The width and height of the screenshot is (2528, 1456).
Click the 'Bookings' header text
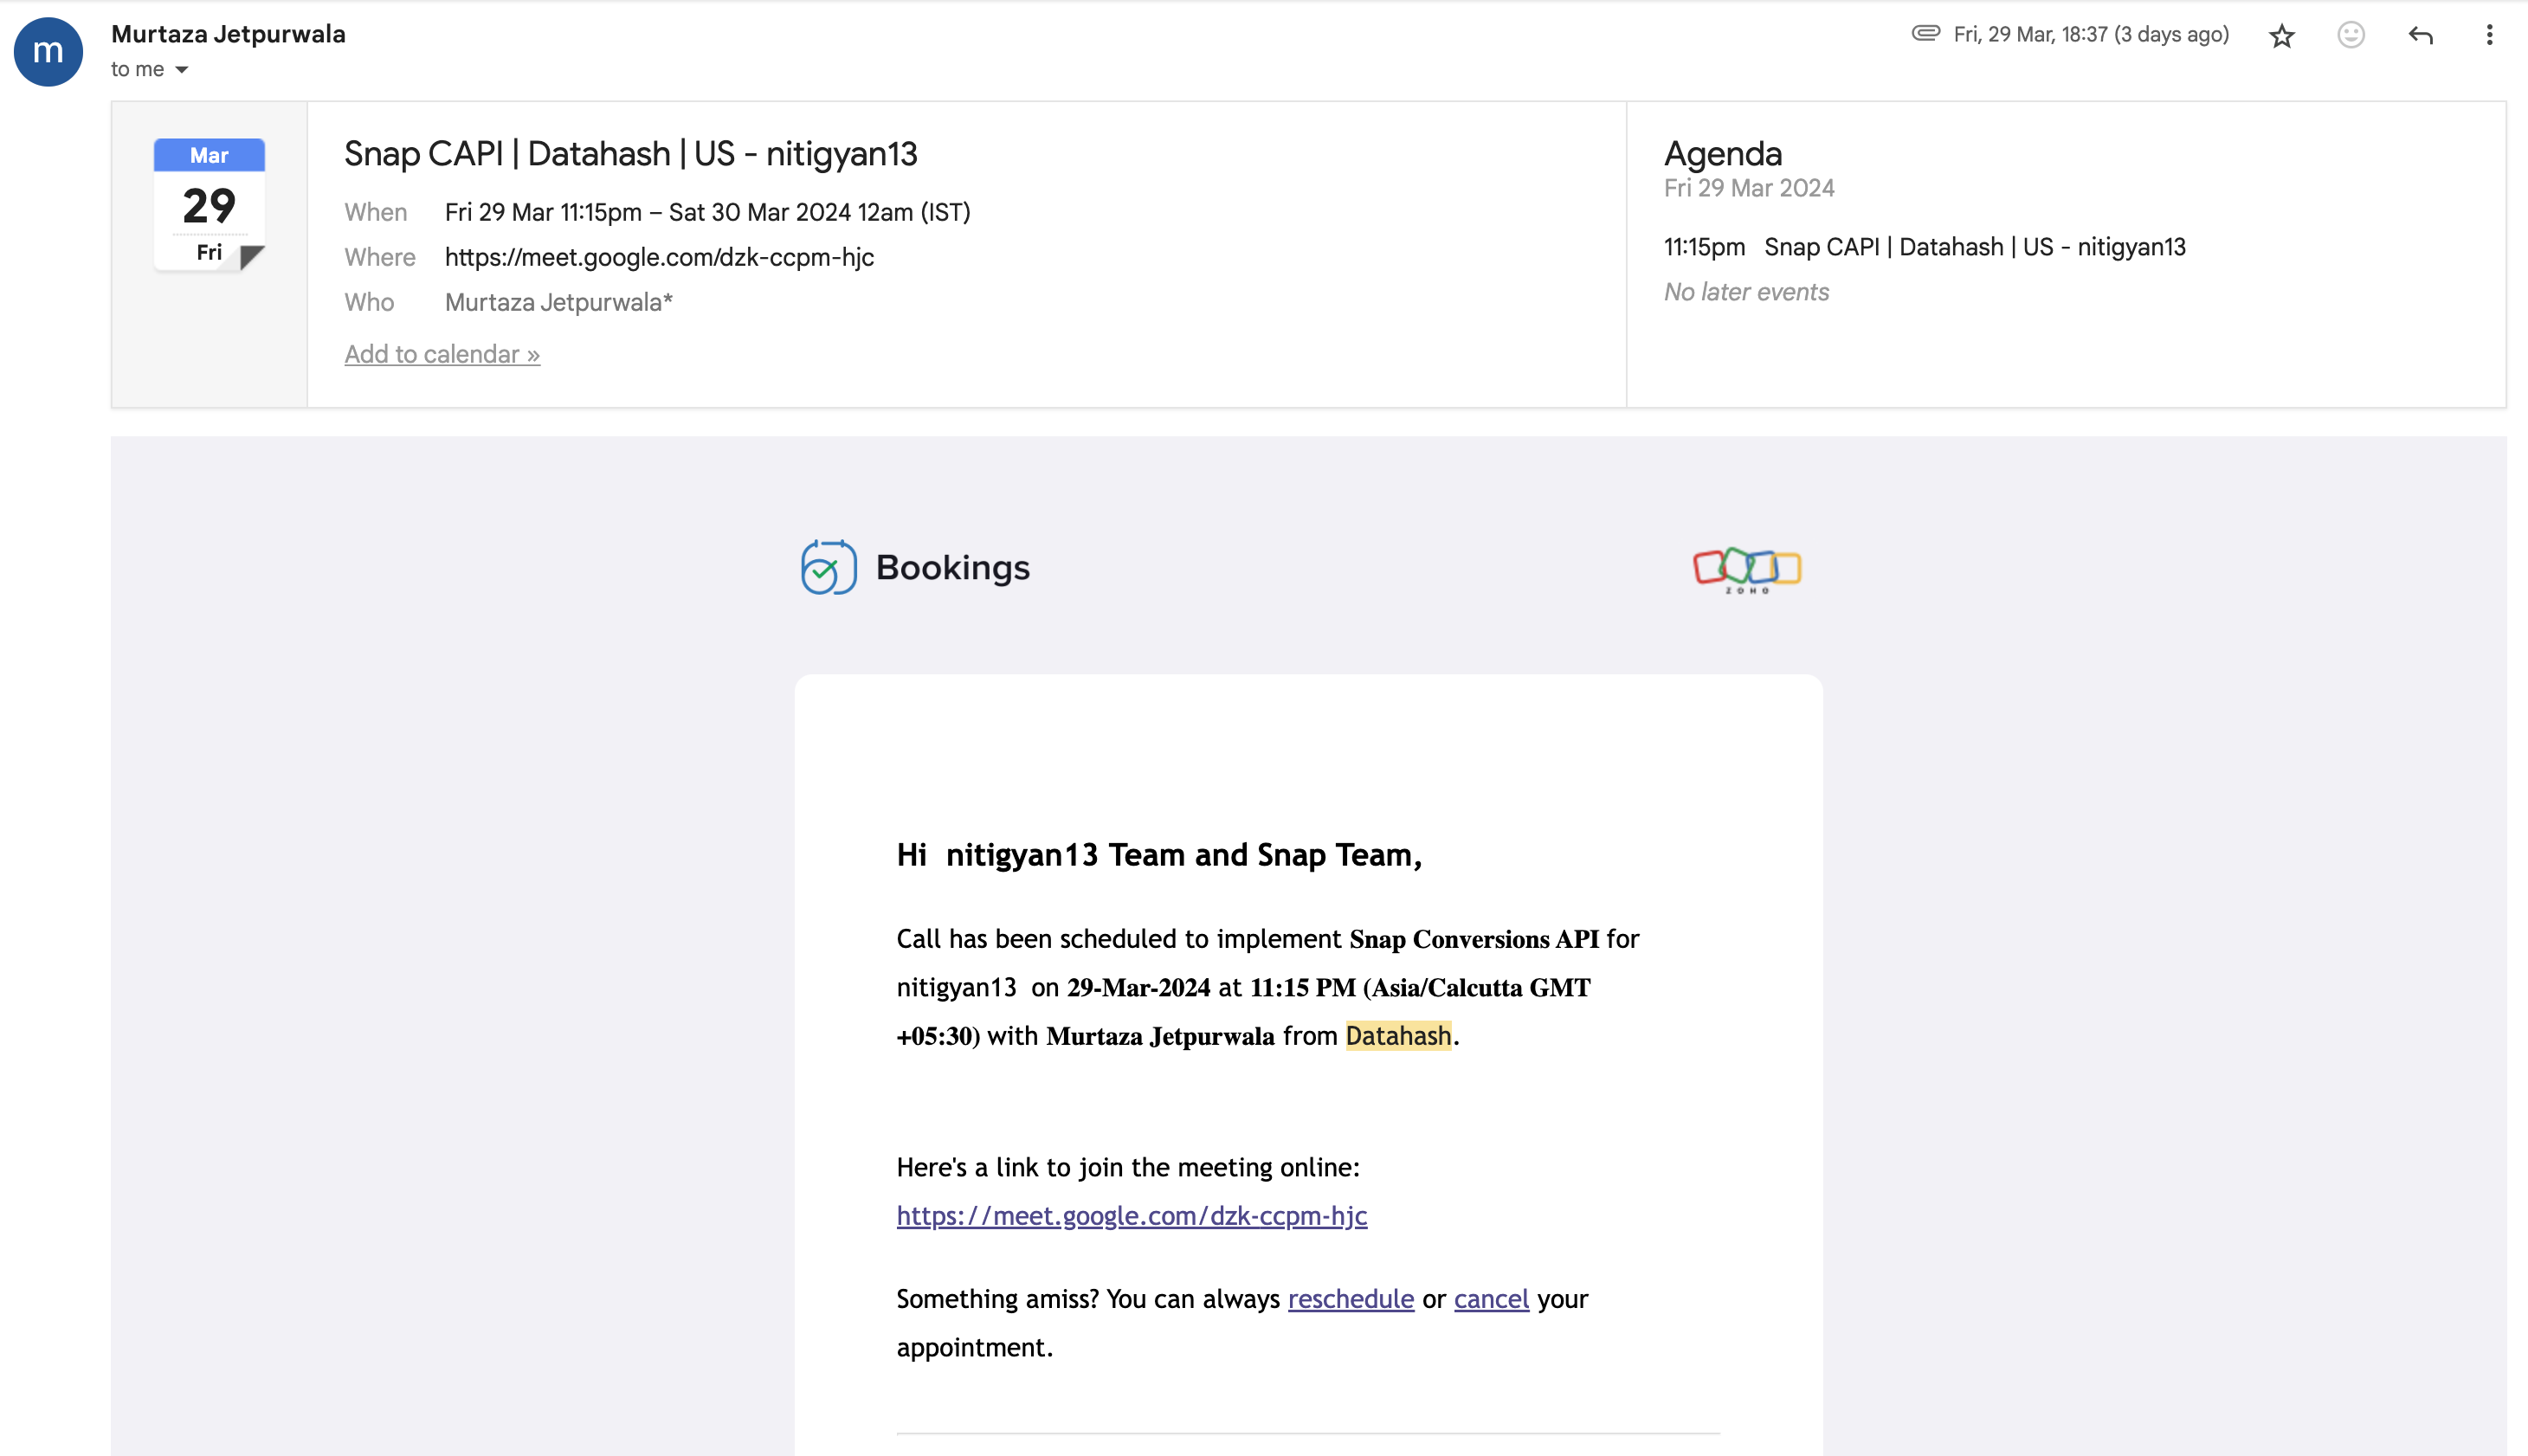point(952,567)
